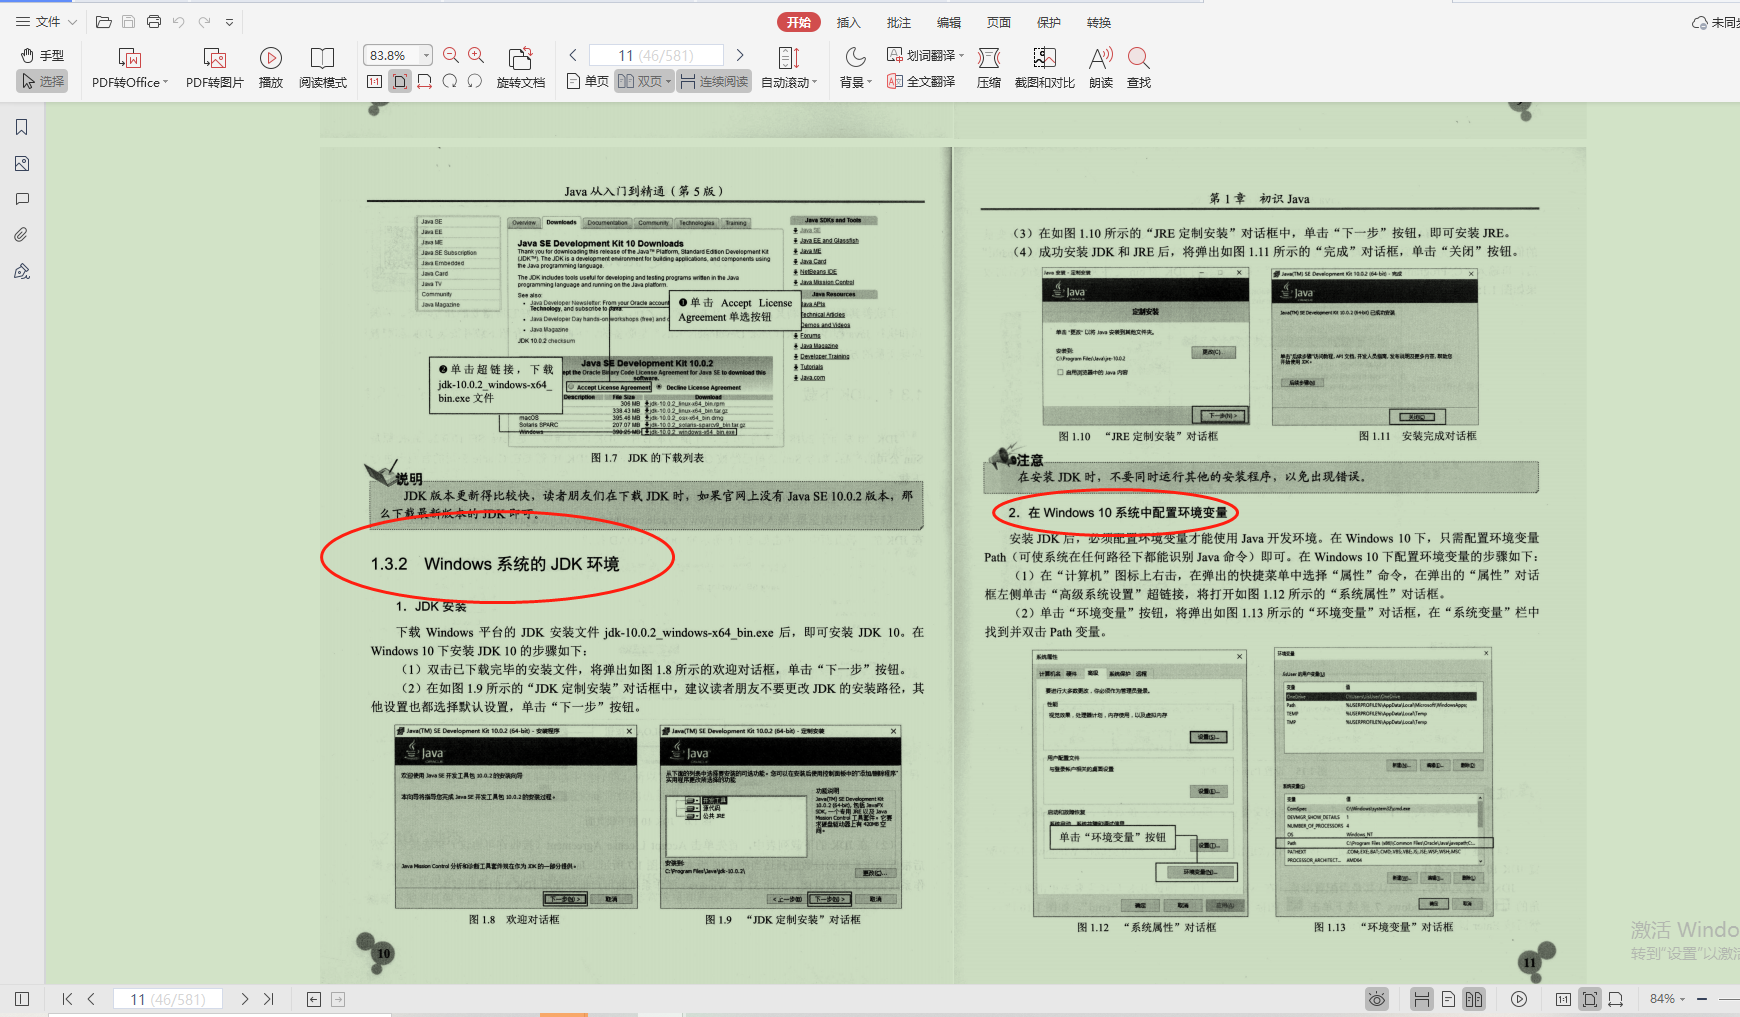Go to previous page via ribbon arrow

pos(573,55)
